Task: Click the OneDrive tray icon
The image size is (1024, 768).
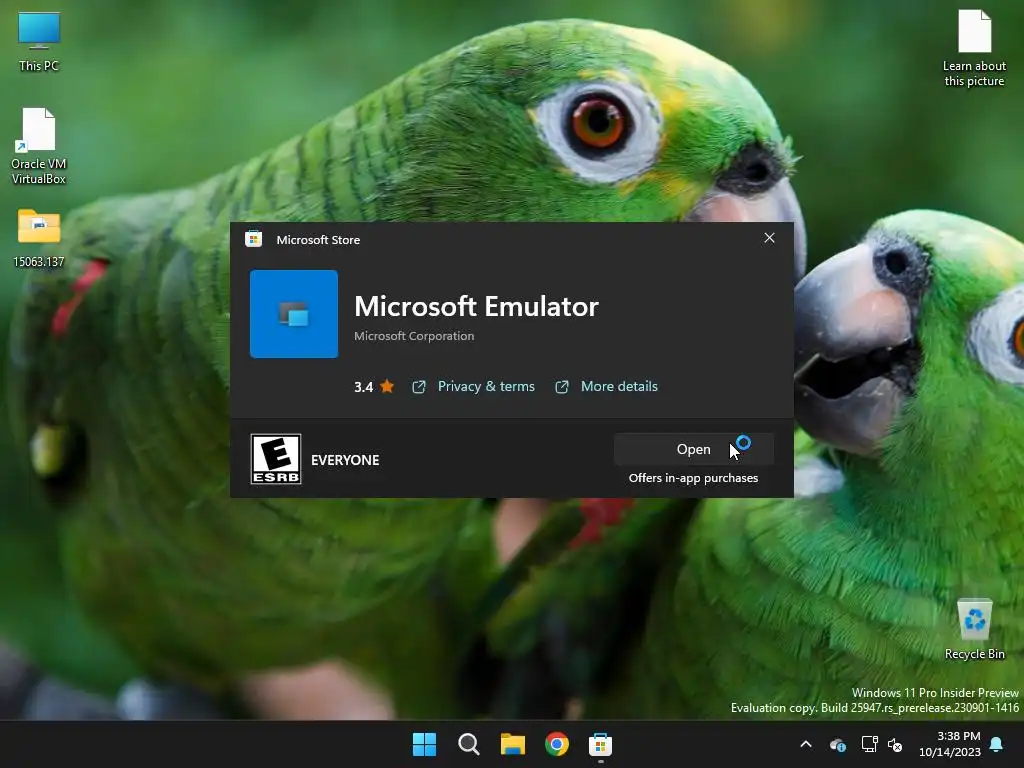Action: 838,744
